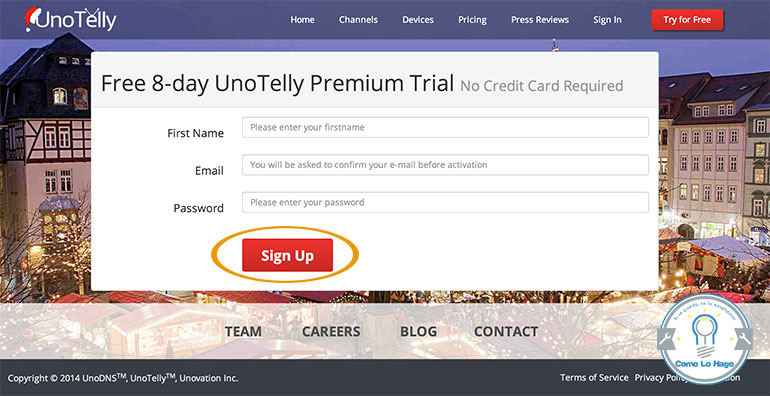
Task: Open the Devices menu item
Action: coord(418,20)
